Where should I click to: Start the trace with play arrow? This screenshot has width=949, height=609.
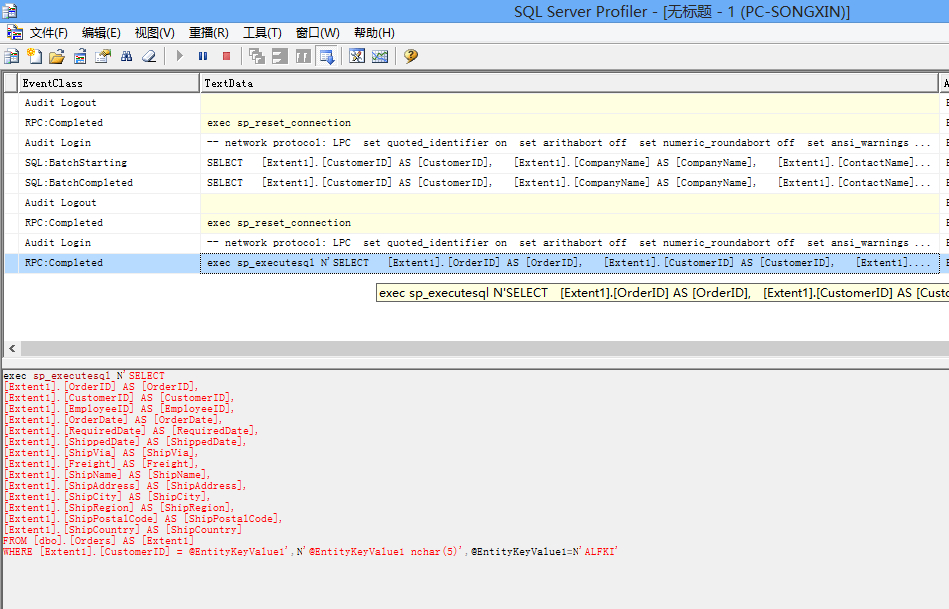tap(179, 56)
